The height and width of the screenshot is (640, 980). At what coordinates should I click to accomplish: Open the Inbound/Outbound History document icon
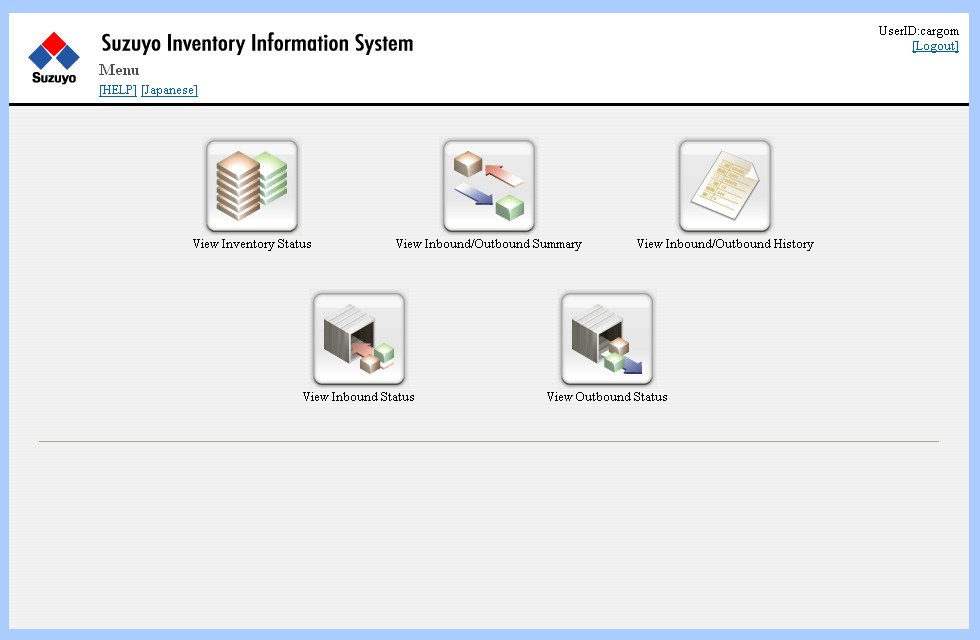point(725,186)
